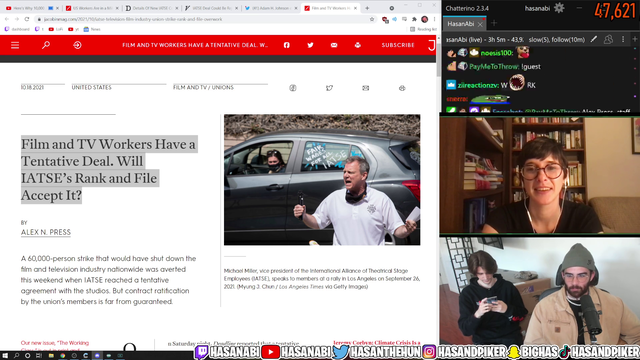Click username ziireactionzv in chat
The height and width of the screenshot is (360, 640).
coord(478,85)
